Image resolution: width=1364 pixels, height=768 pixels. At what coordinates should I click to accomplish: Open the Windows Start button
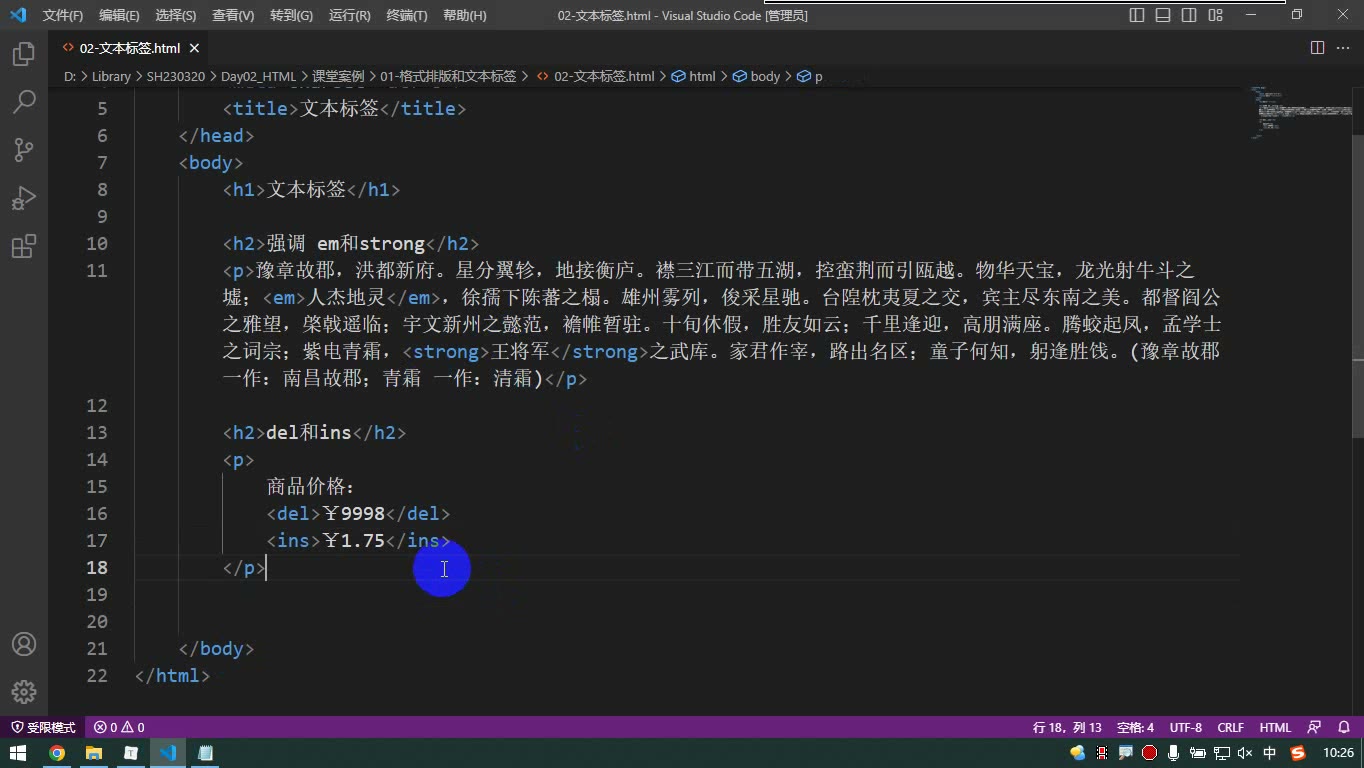pyautogui.click(x=19, y=753)
